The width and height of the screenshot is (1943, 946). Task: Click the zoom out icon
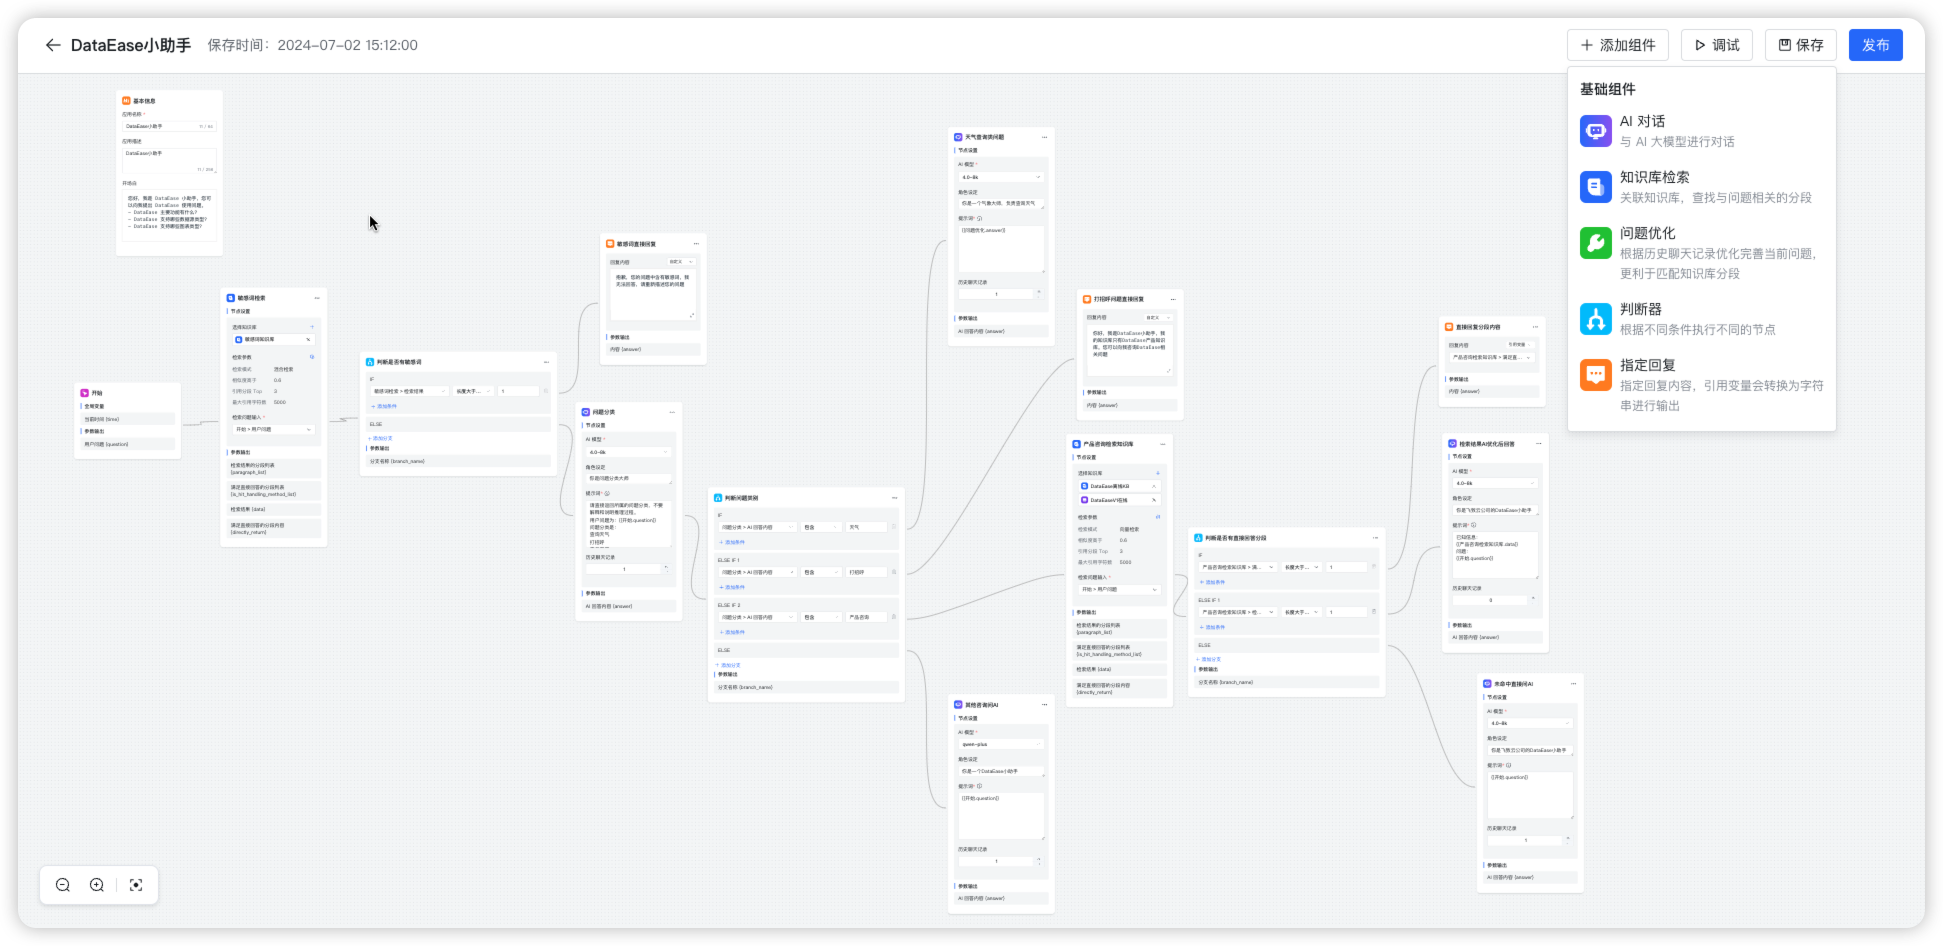click(62, 885)
